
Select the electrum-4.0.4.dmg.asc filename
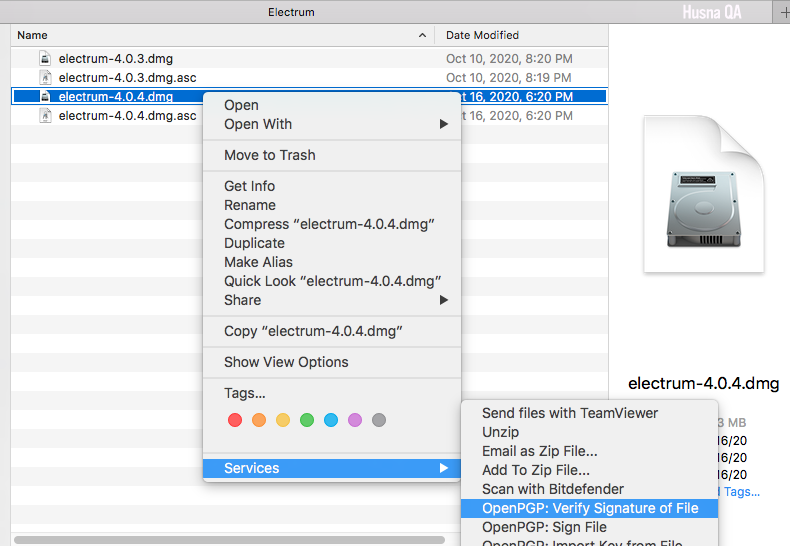click(x=127, y=115)
